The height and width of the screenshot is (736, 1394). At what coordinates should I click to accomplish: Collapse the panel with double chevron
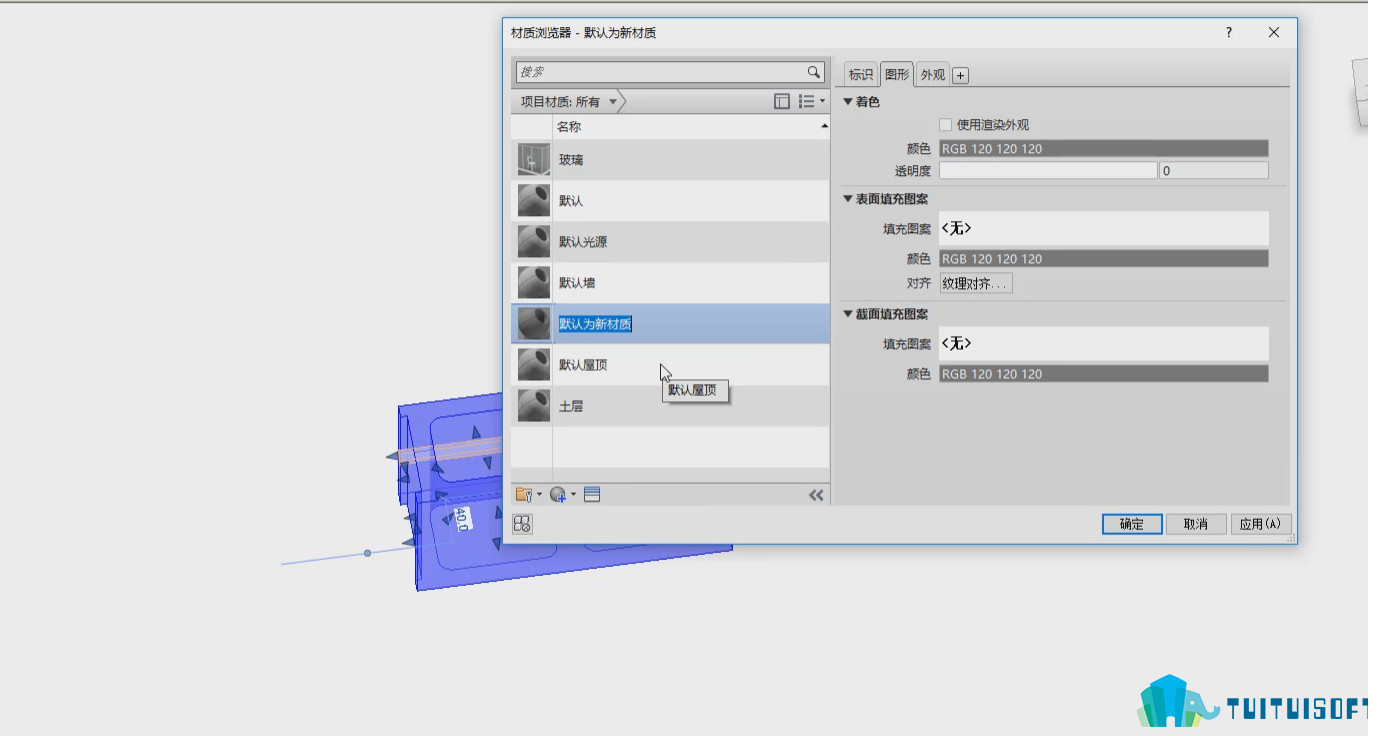[x=816, y=495]
